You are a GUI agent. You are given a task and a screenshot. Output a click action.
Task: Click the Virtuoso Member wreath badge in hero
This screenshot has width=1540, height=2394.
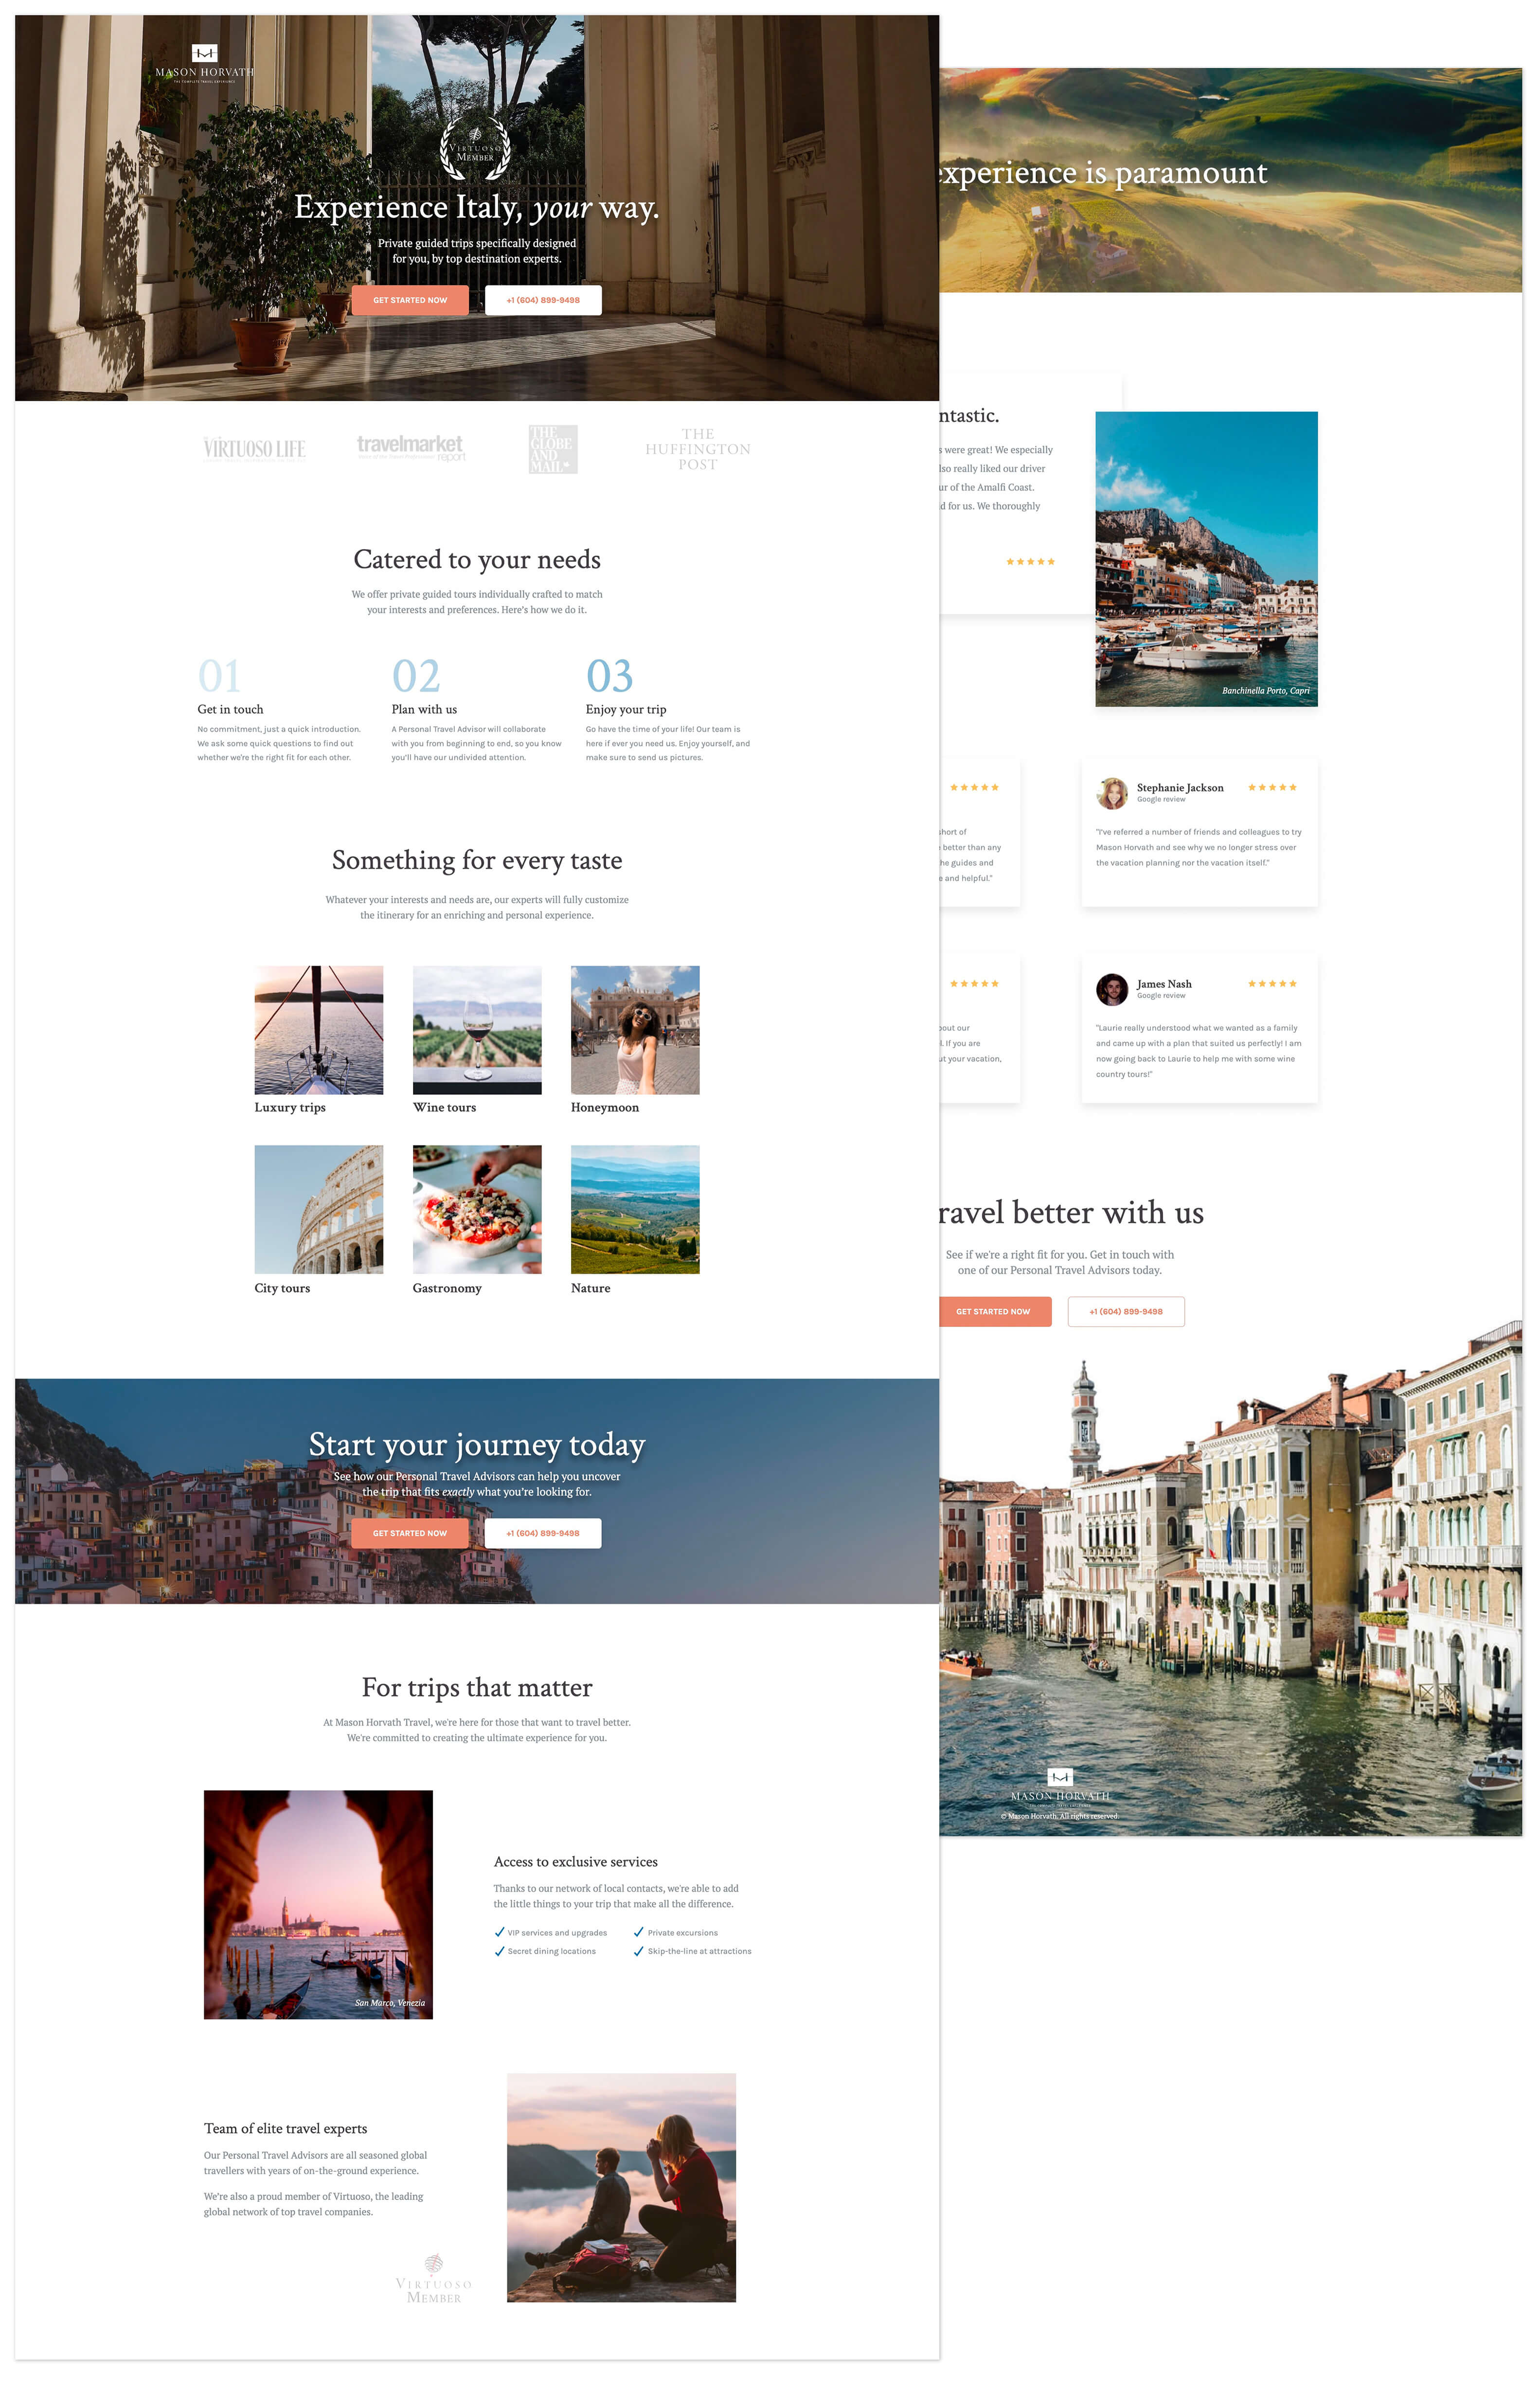point(476,149)
